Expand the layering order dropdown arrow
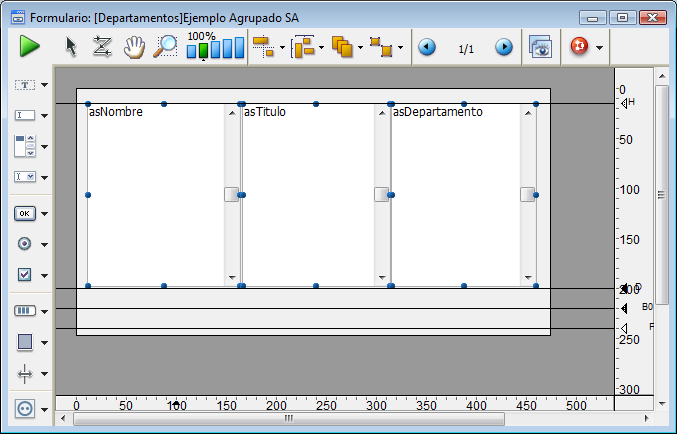 coord(361,48)
